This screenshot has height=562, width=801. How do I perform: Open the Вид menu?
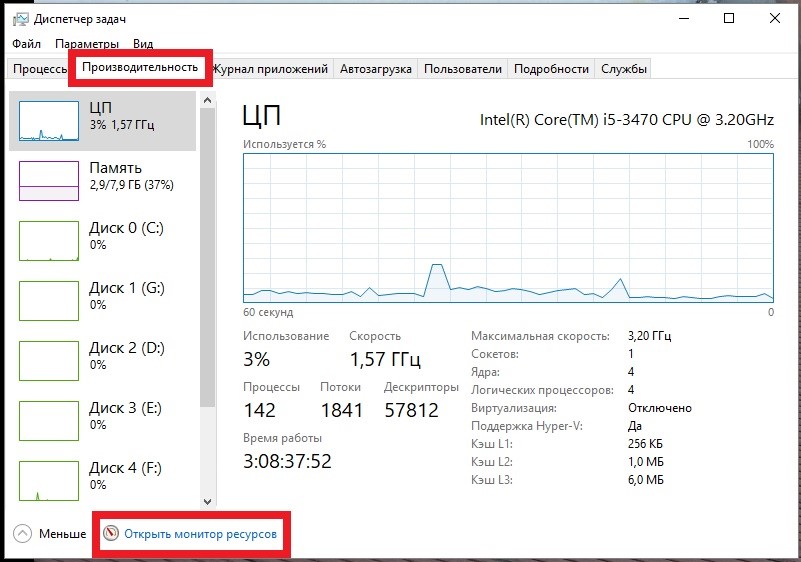pyautogui.click(x=143, y=44)
